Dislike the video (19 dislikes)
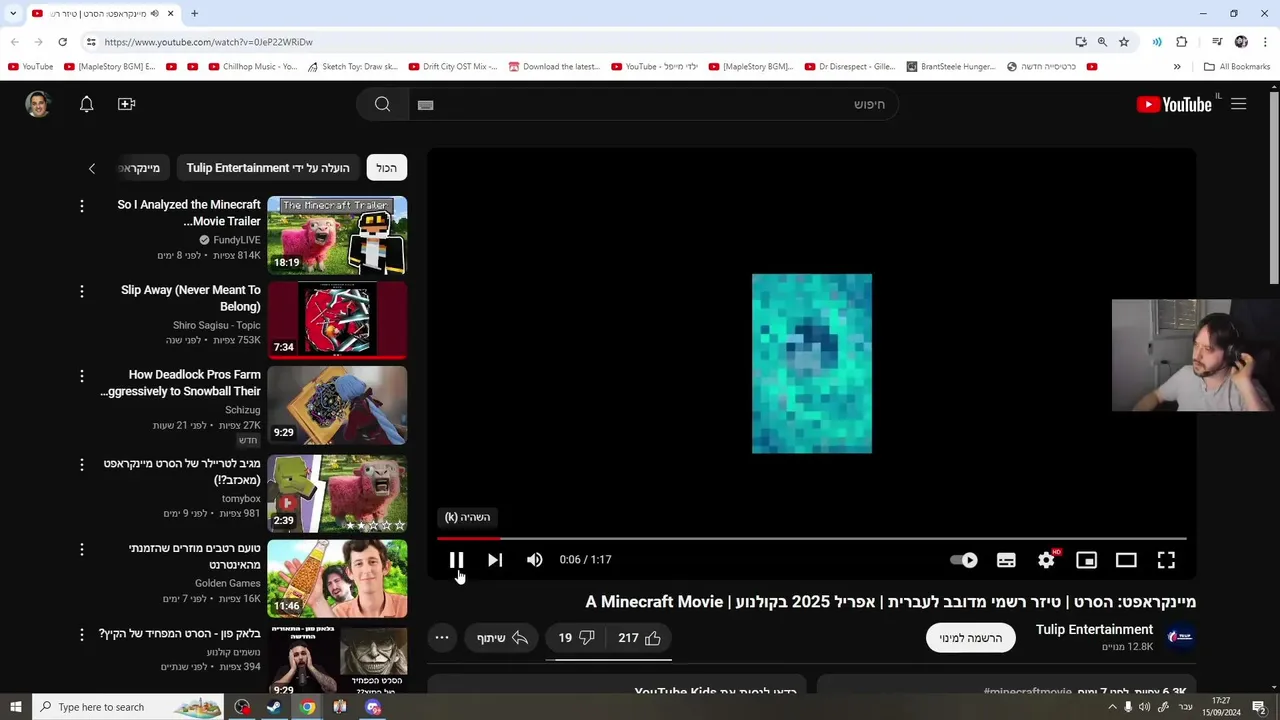This screenshot has height=720, width=1280. point(577,638)
